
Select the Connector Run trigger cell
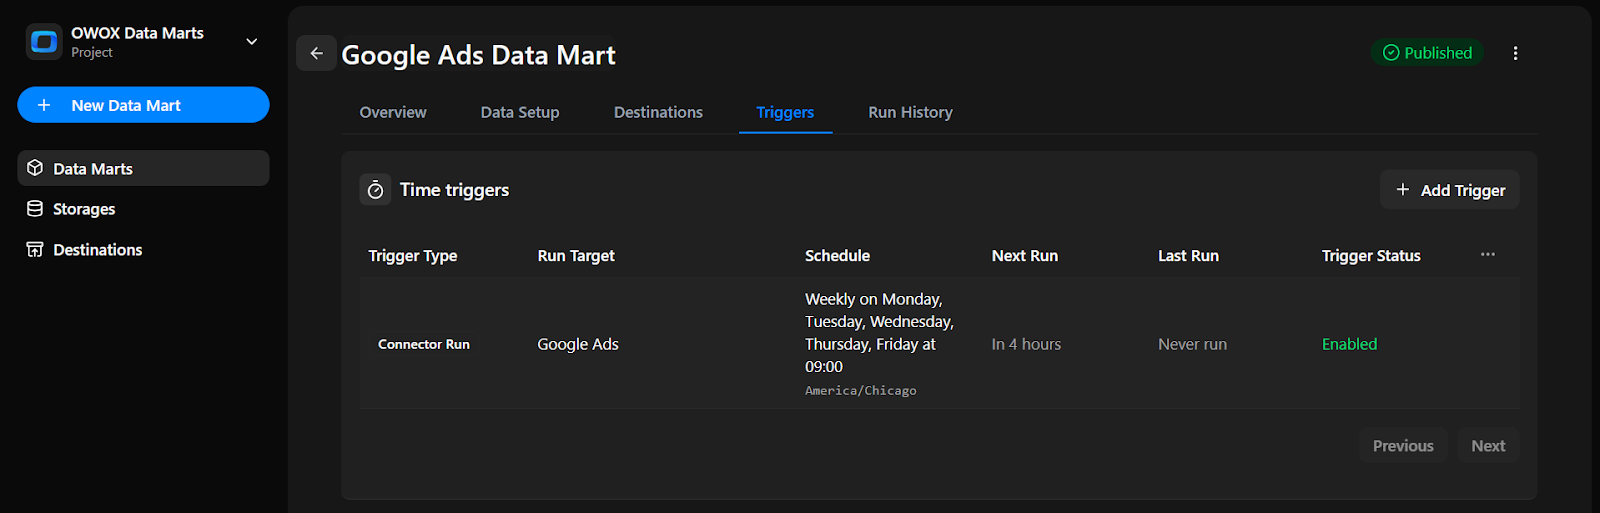pos(424,344)
